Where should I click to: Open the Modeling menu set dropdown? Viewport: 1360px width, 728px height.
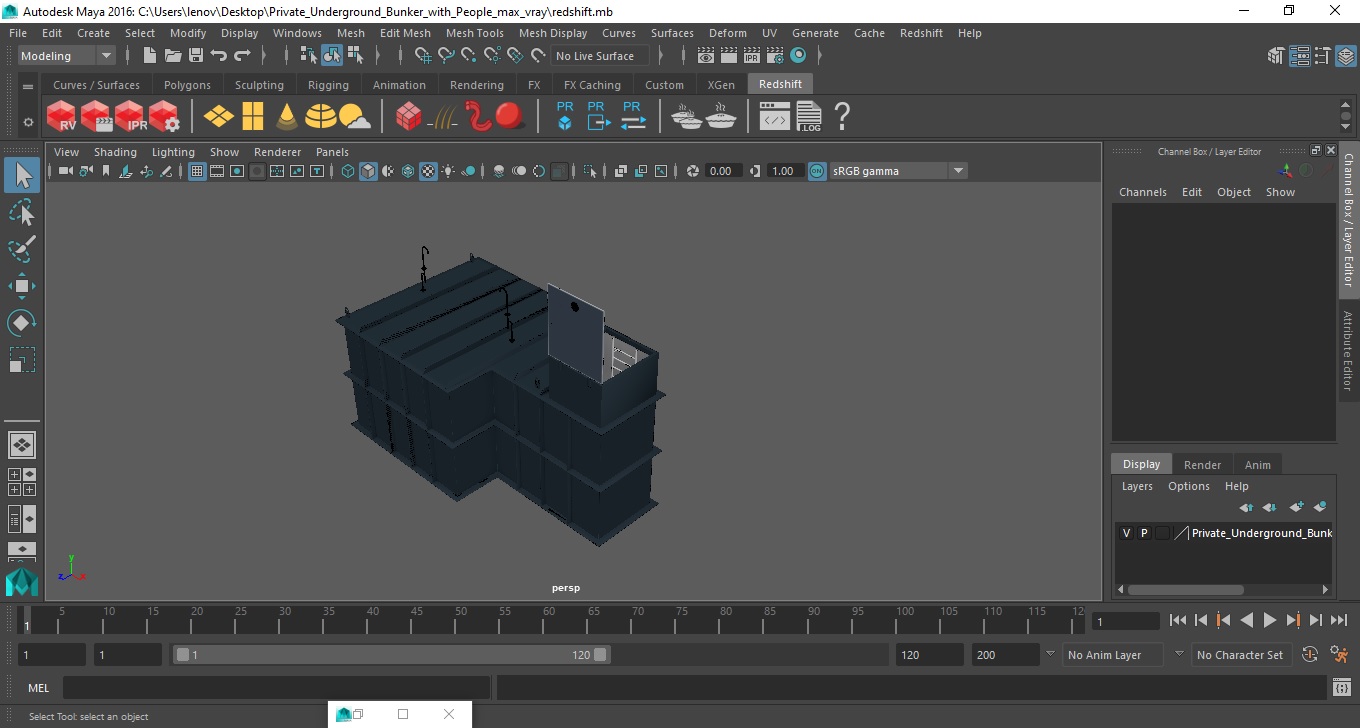[67, 56]
